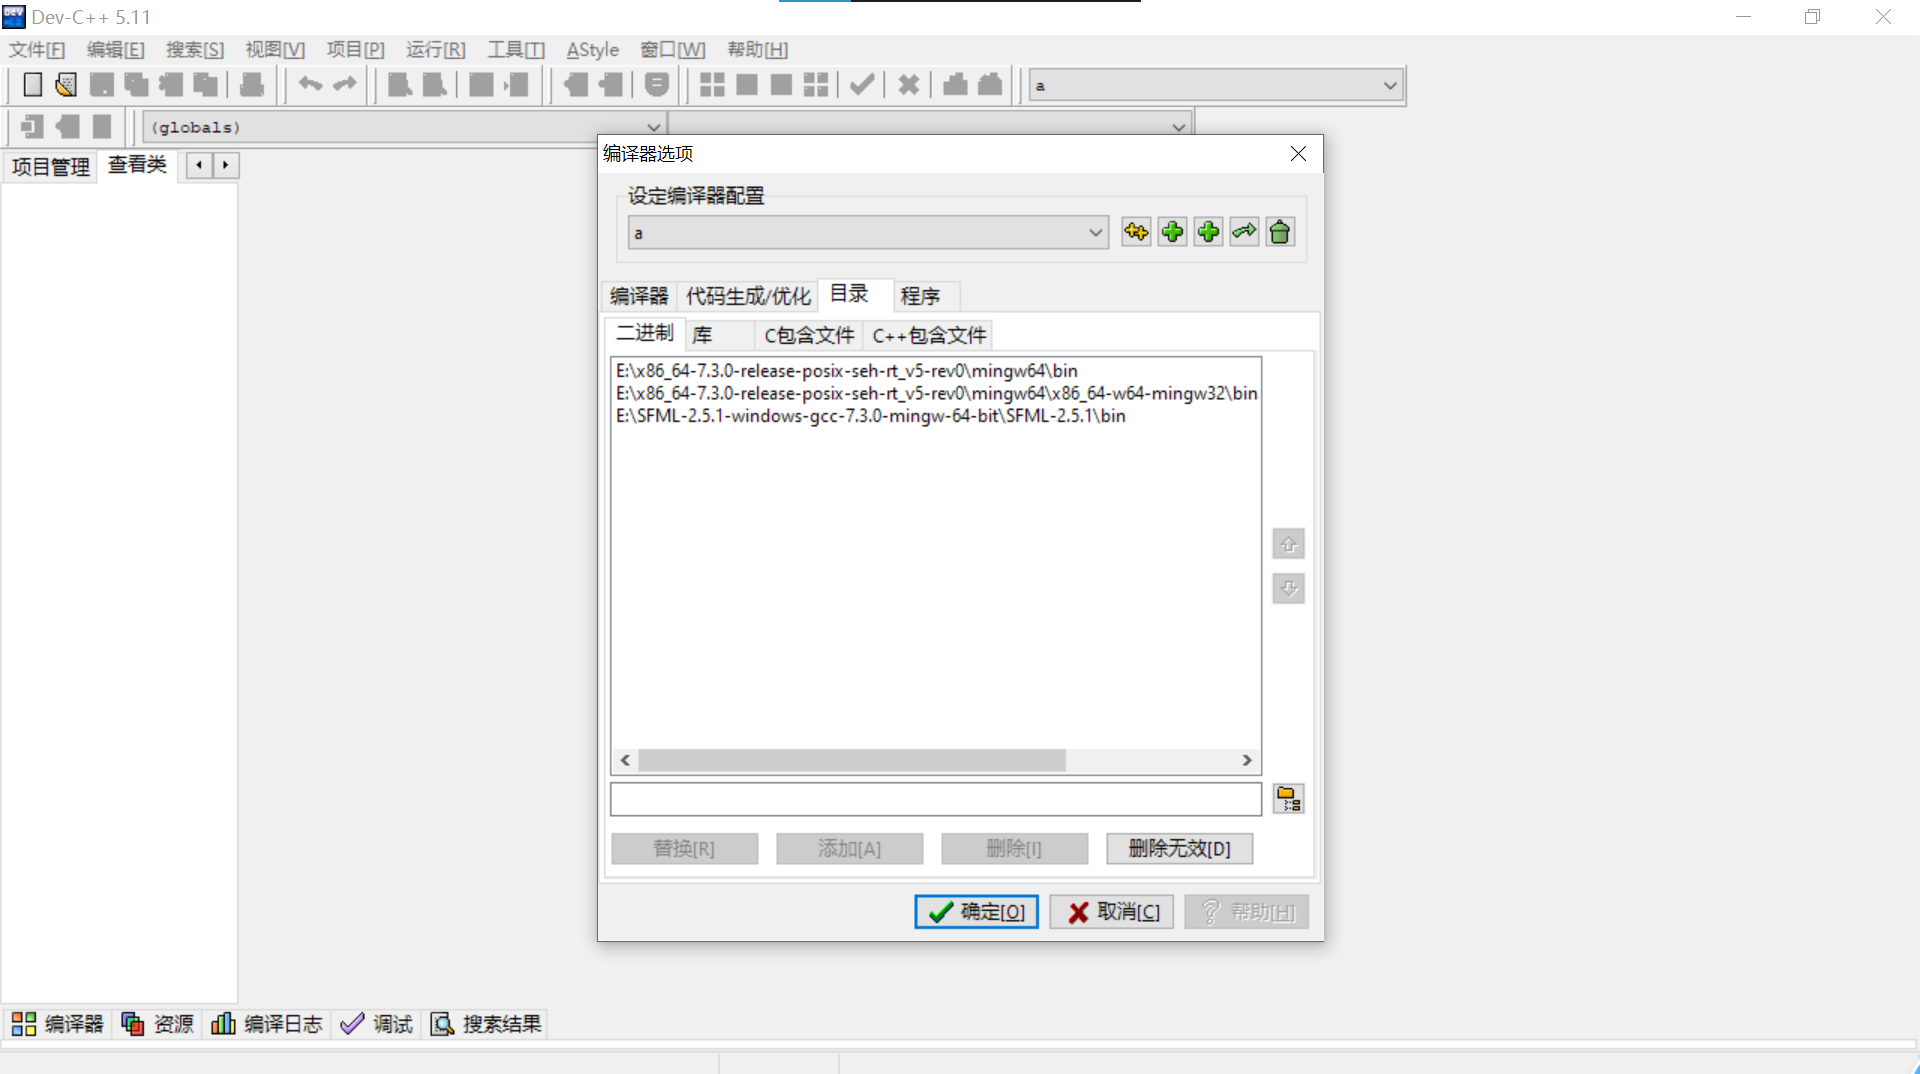The height and width of the screenshot is (1074, 1920).
Task: Add a blank compiler set via green plus
Action: 1171,231
